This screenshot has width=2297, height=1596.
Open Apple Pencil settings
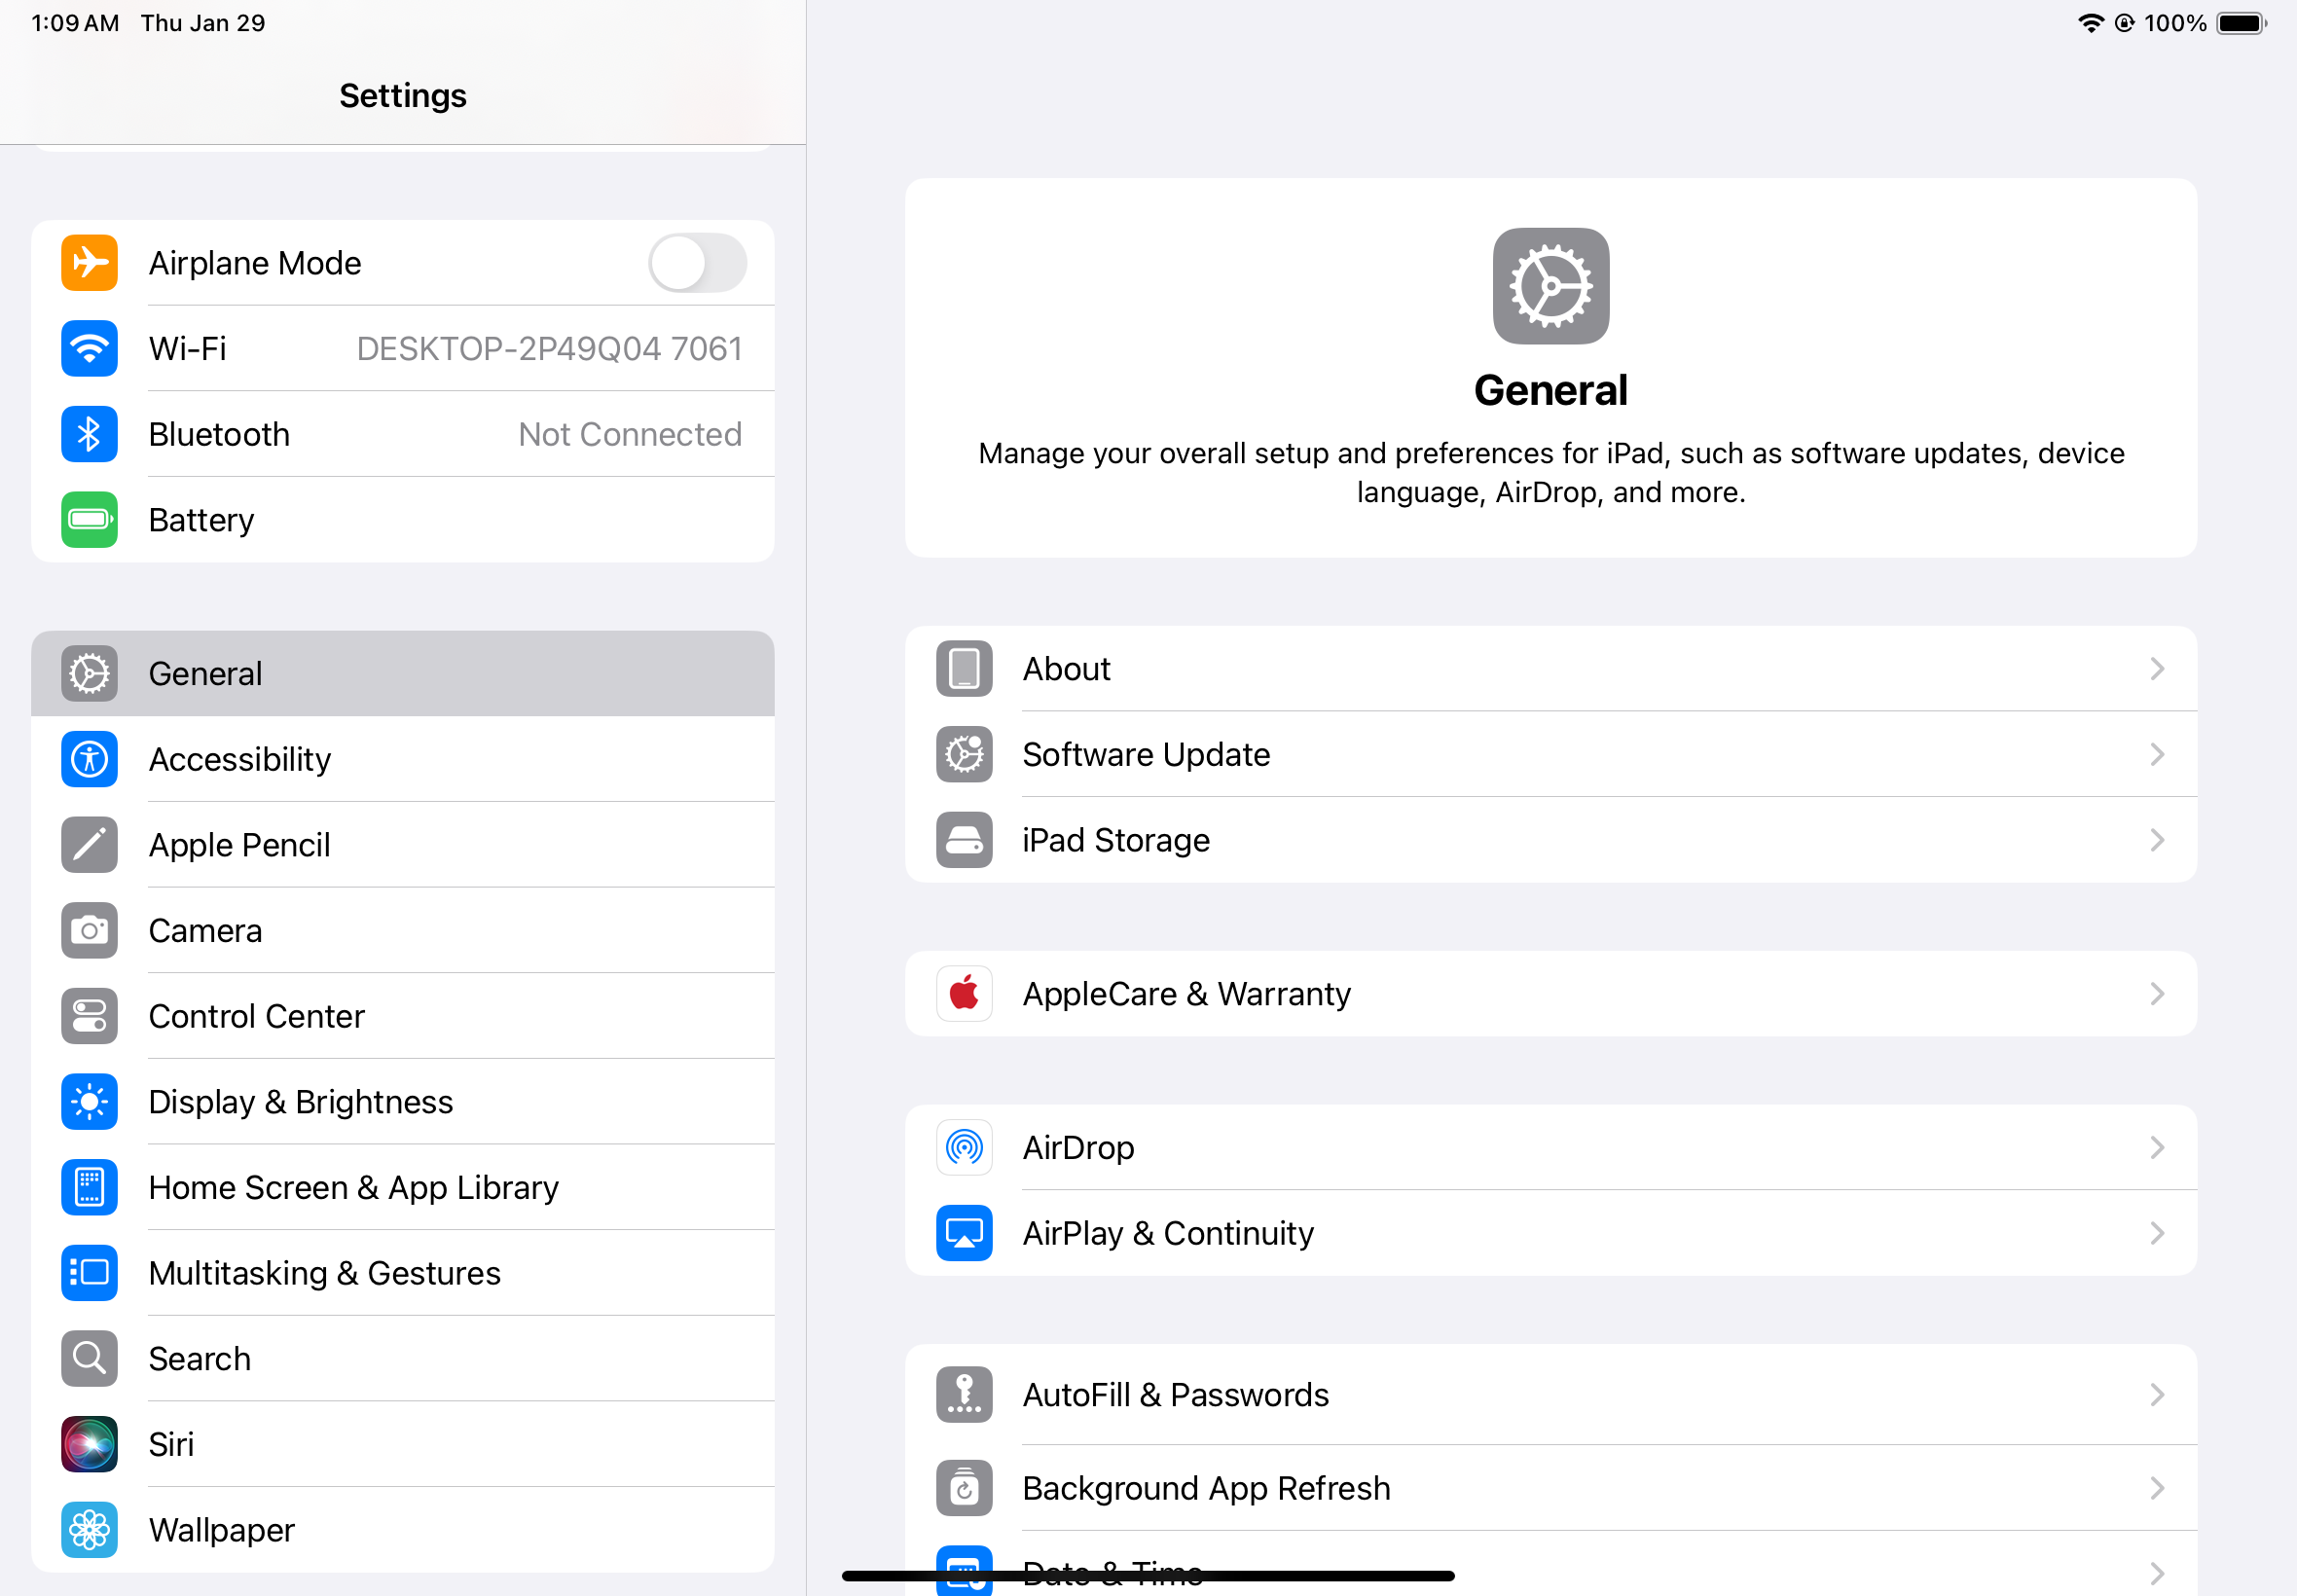(403, 845)
